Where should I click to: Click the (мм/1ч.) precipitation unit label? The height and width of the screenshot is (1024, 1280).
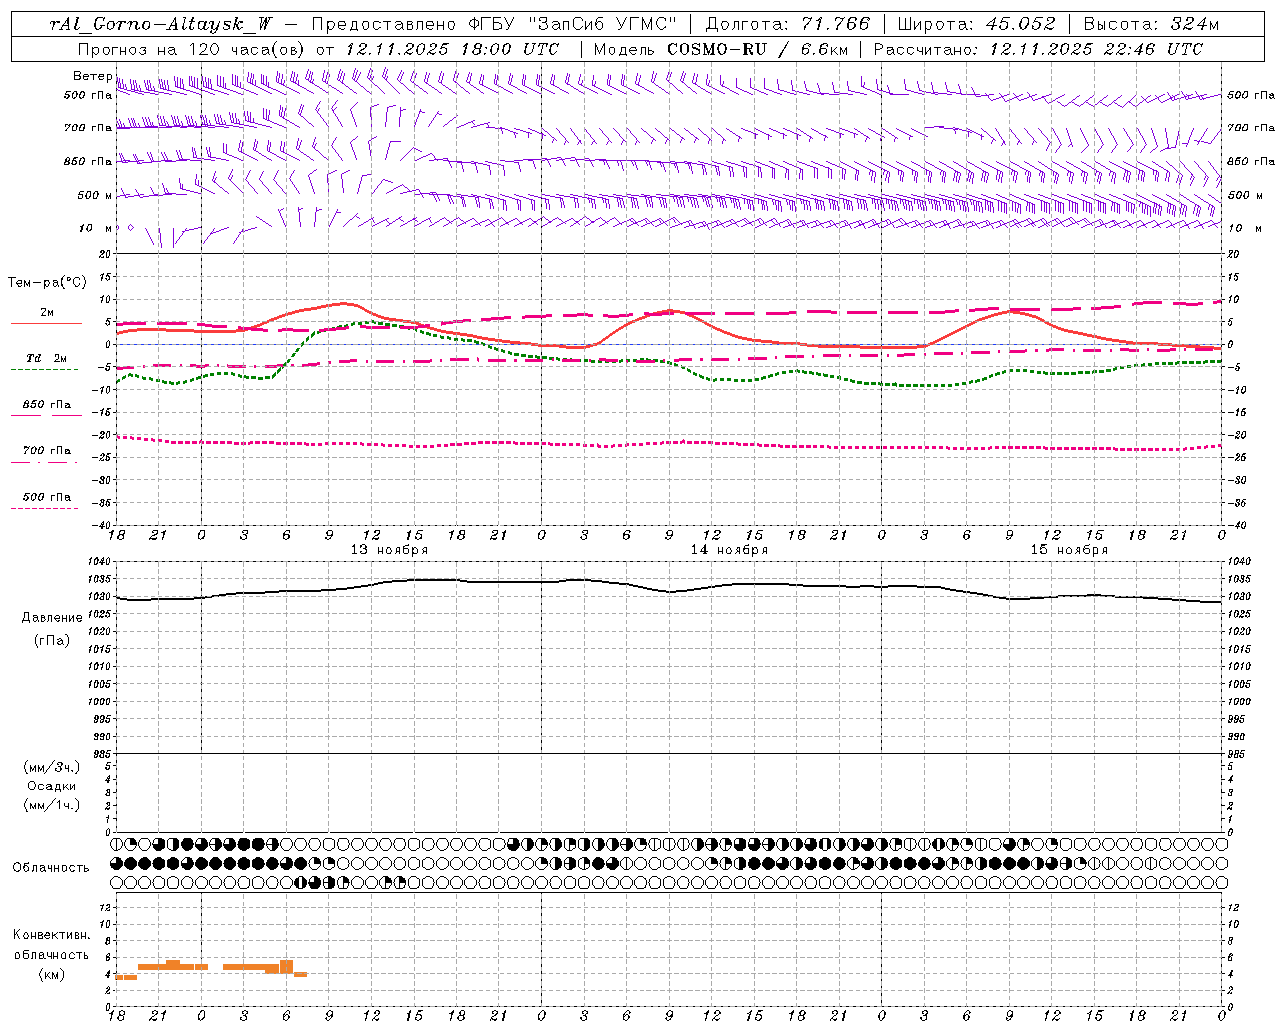[x=52, y=805]
